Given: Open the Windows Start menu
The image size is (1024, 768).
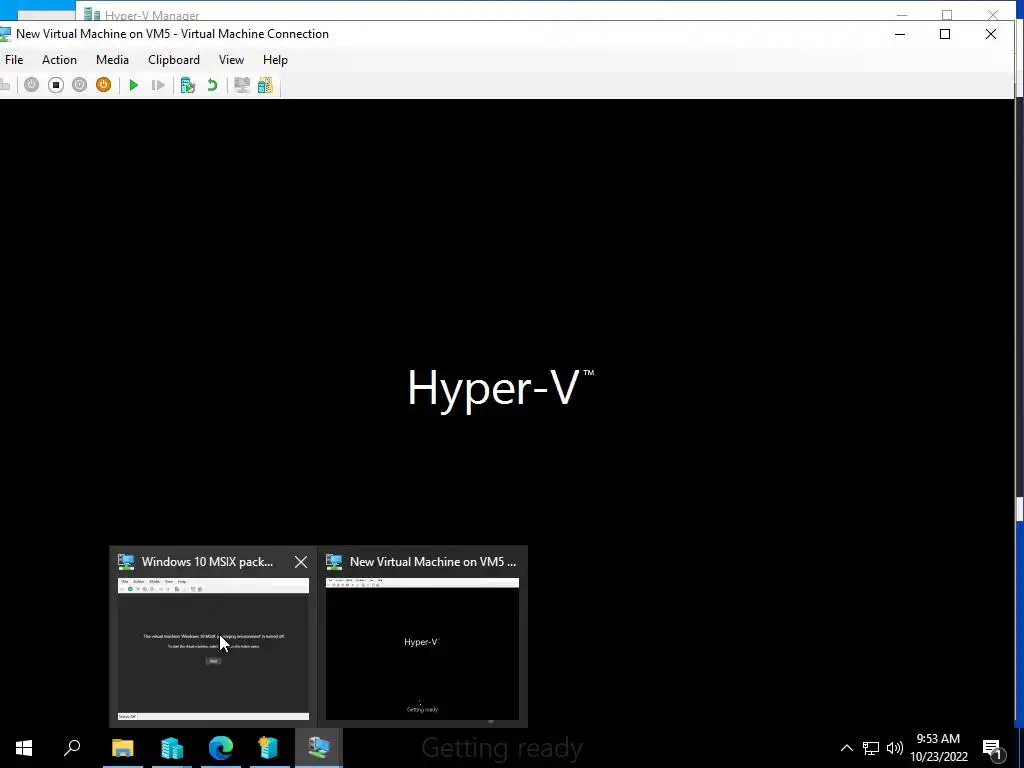Looking at the screenshot, I should point(24,748).
